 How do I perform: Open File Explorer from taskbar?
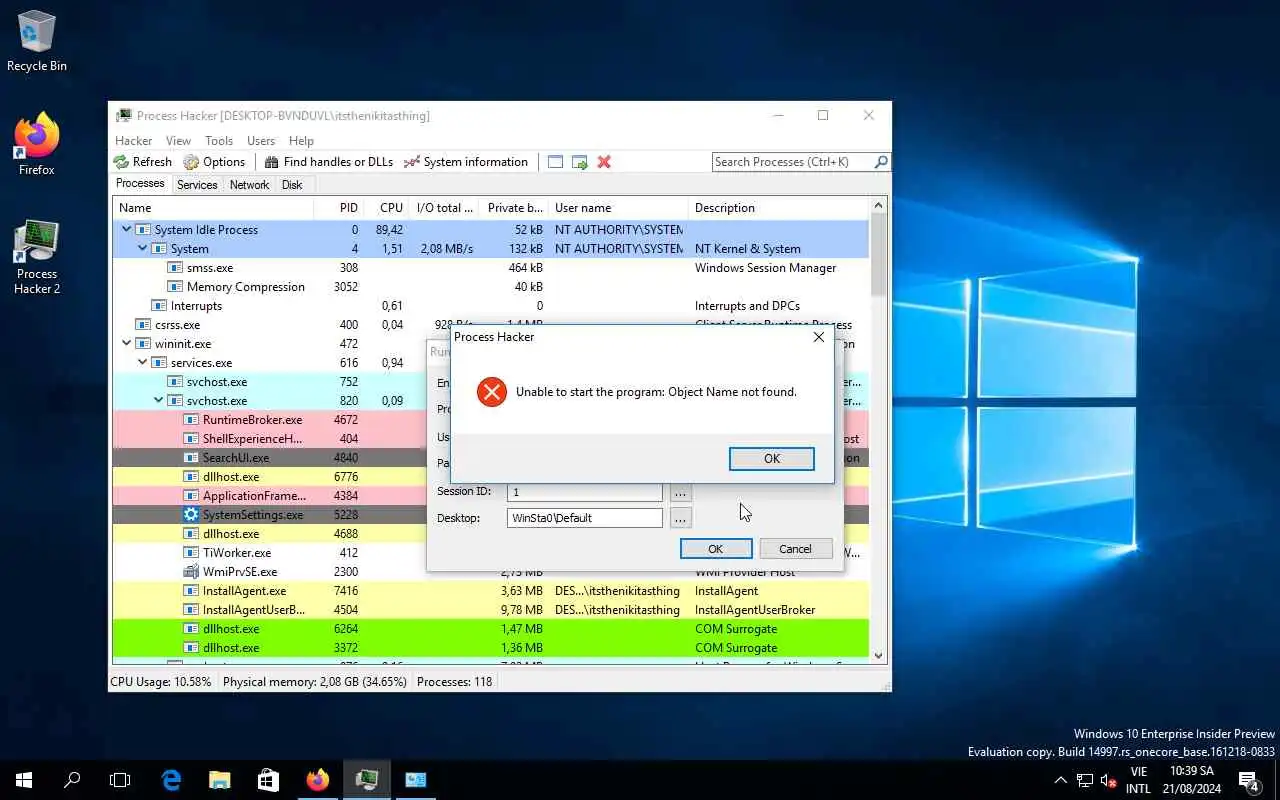[220, 780]
